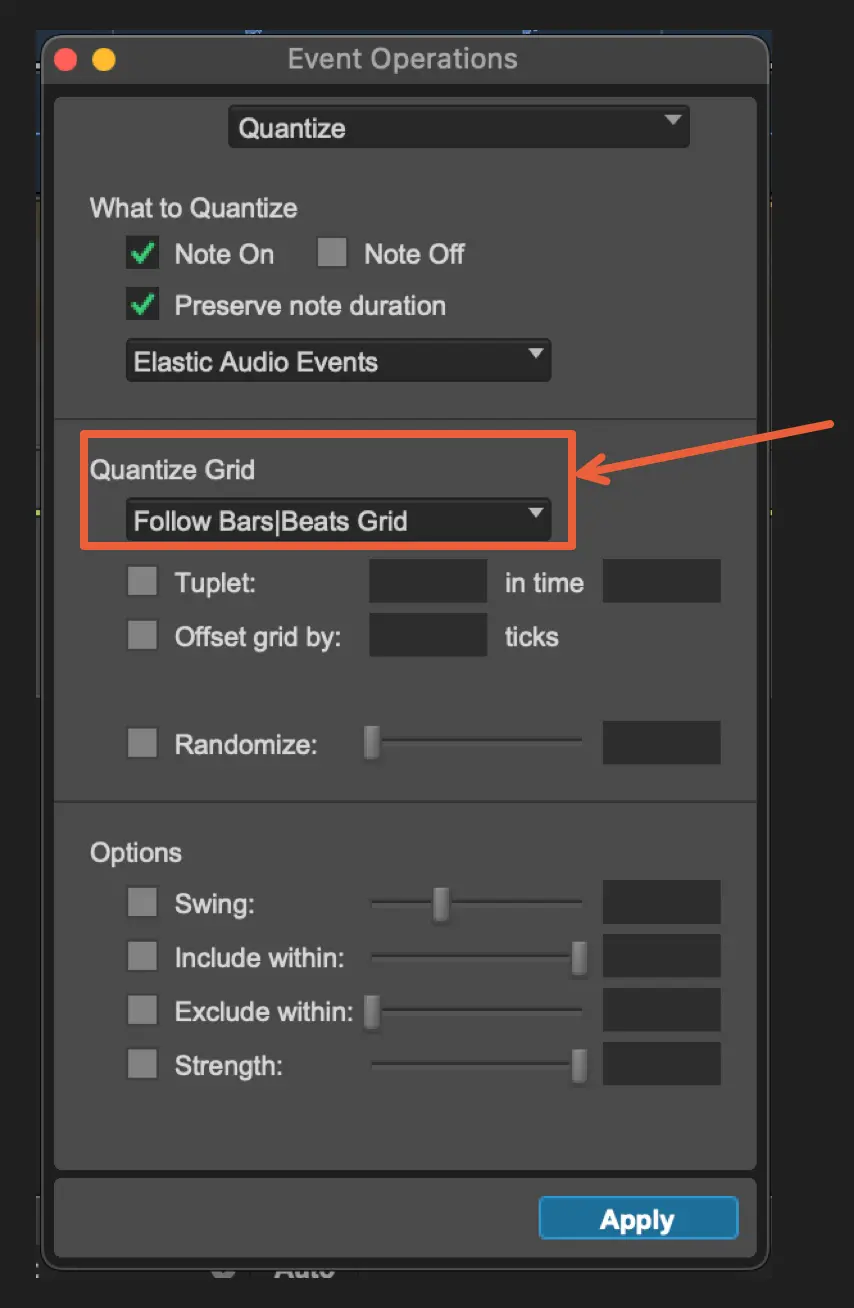The height and width of the screenshot is (1308, 854).
Task: Open the Quantize operation dropdown
Action: pos(458,128)
